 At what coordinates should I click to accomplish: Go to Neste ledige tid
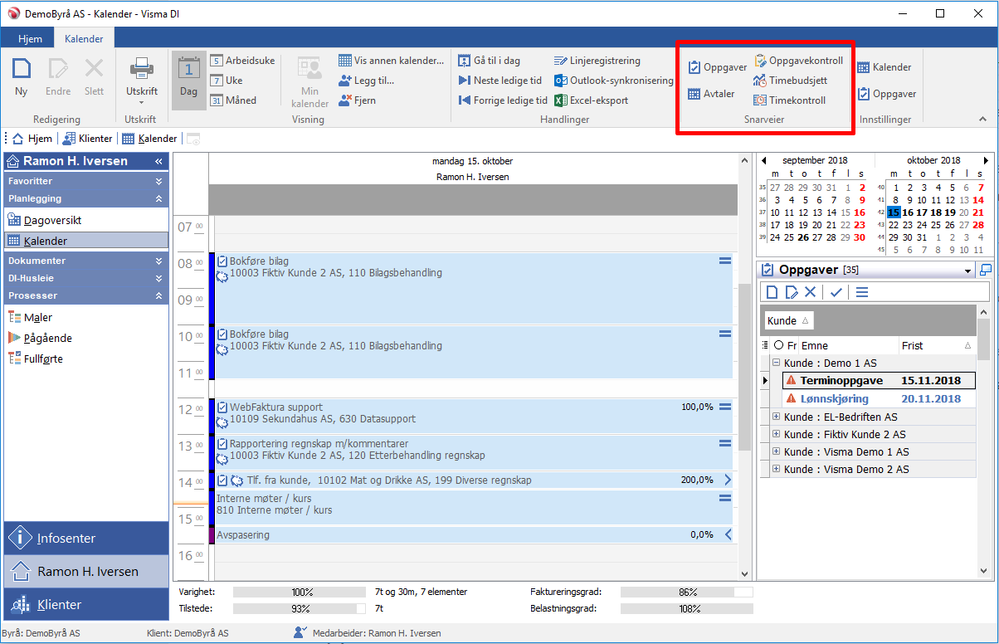500,80
